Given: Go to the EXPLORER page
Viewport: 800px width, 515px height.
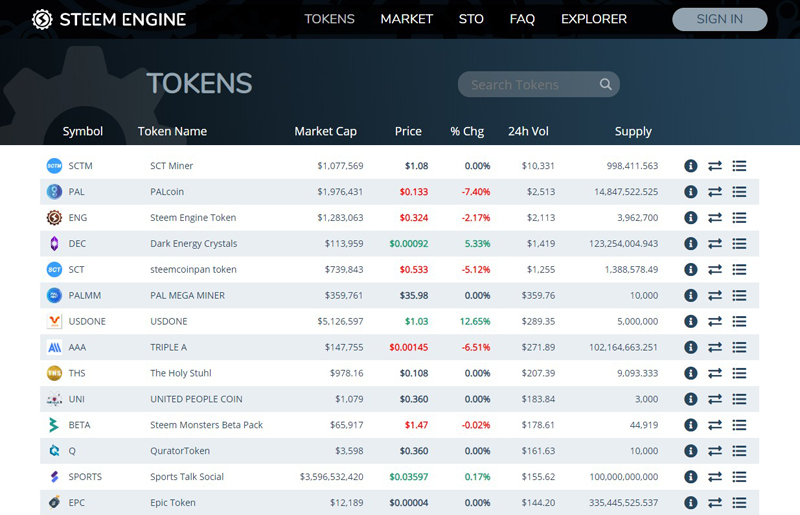Looking at the screenshot, I should click(x=593, y=19).
